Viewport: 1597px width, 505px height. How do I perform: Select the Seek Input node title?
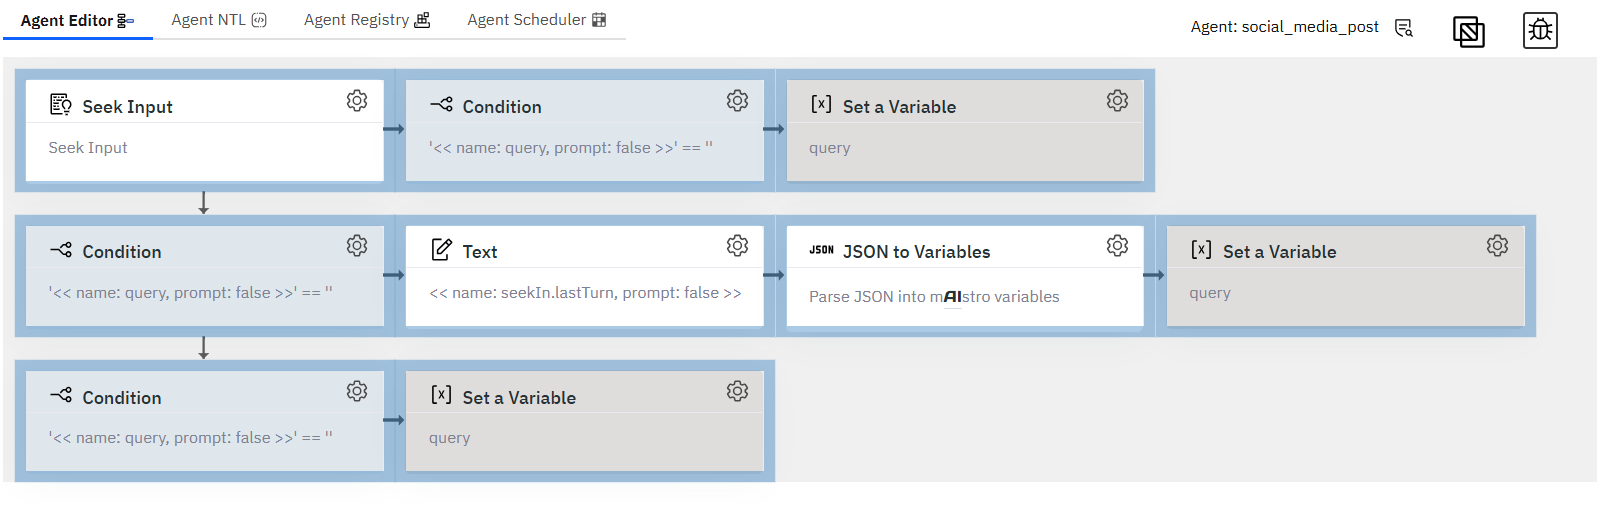[127, 107]
